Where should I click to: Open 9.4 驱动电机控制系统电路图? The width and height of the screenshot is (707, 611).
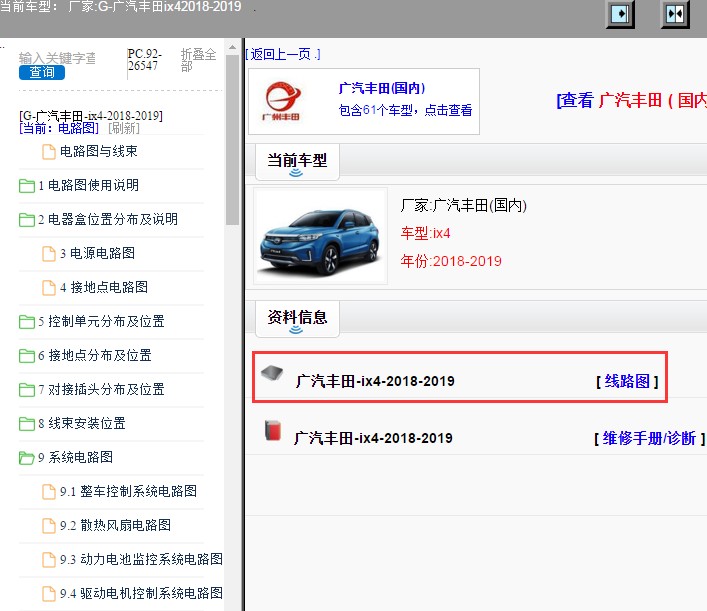(142, 593)
